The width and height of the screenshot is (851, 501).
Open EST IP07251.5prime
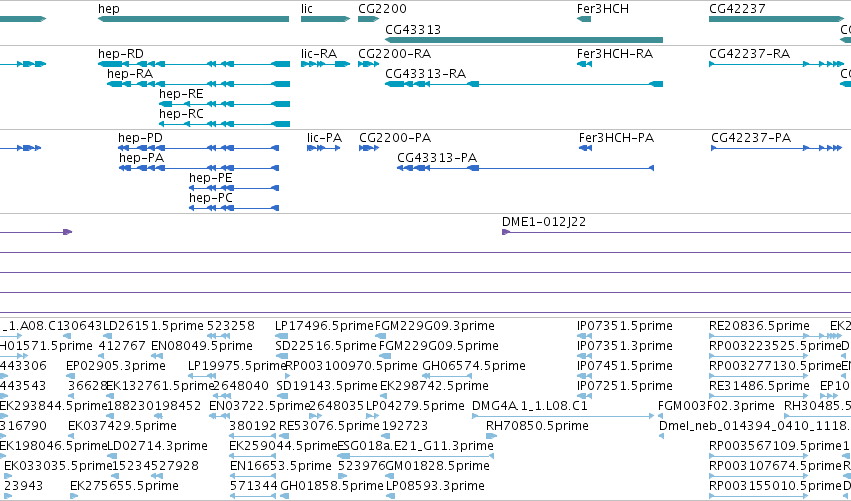coord(625,386)
